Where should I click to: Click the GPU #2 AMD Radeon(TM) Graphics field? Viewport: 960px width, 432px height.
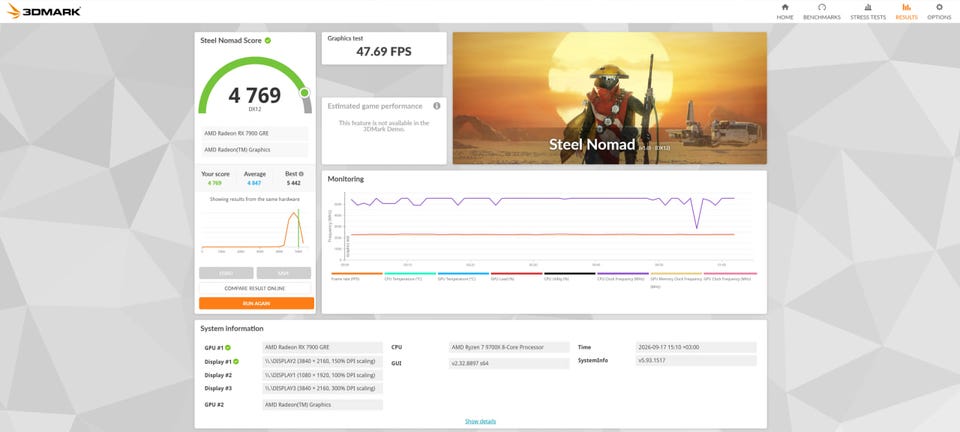[x=322, y=405]
